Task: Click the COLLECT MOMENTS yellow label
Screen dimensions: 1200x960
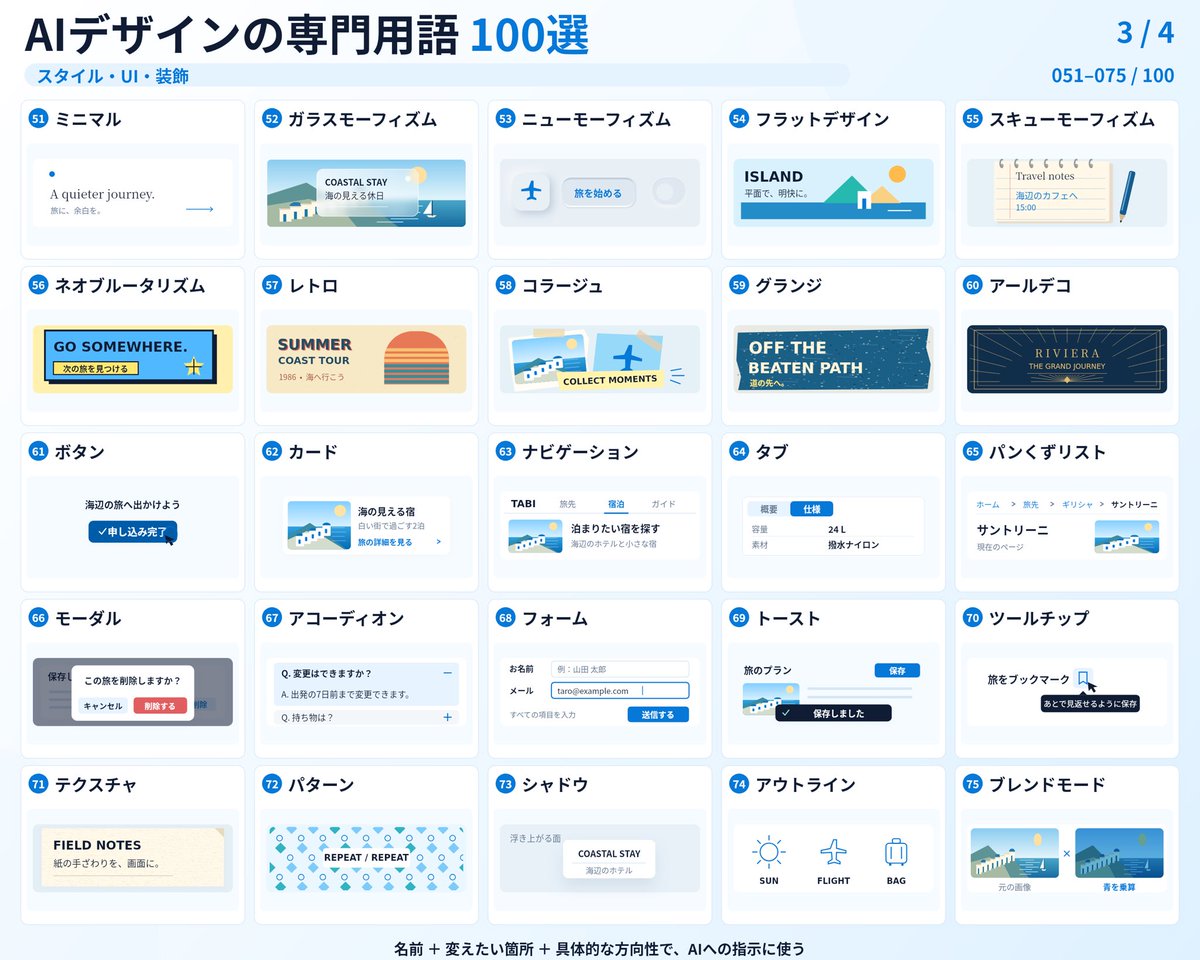Action: click(610, 380)
